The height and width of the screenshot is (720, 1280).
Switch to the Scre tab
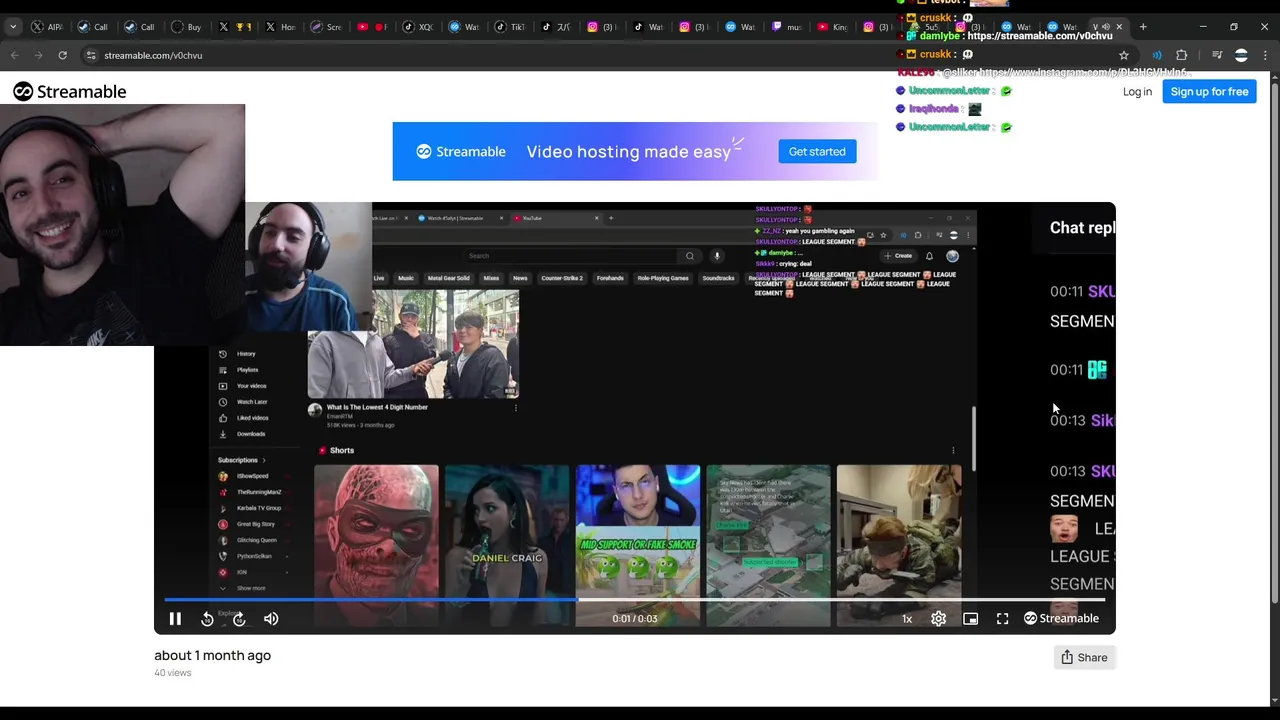pyautogui.click(x=326, y=27)
